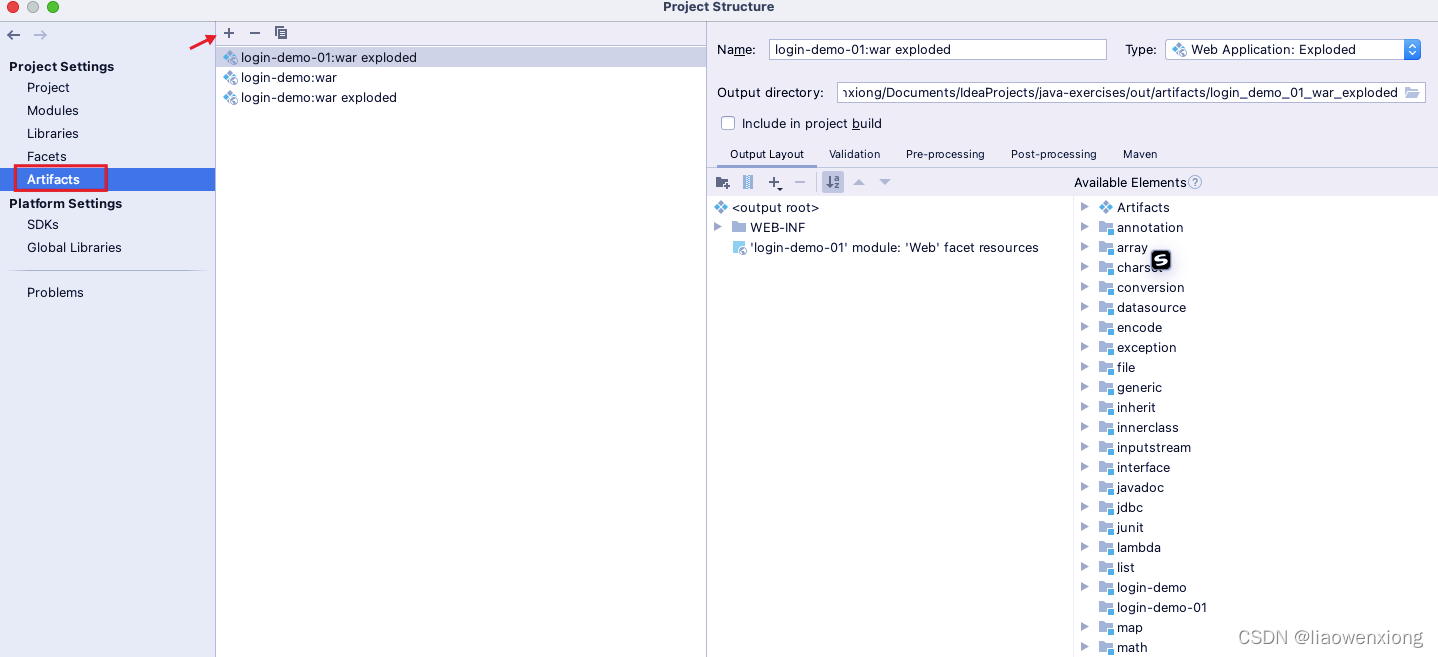Image resolution: width=1438 pixels, height=657 pixels.
Task: Add a new artifact with the plus icon
Action: tap(229, 33)
